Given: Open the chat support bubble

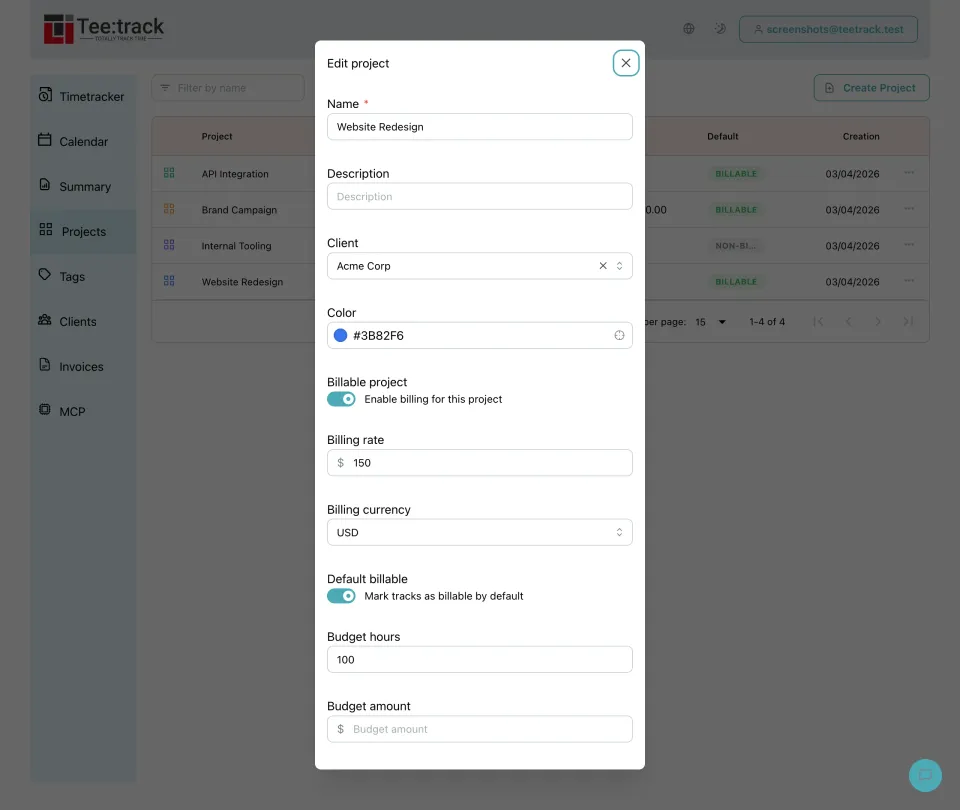Looking at the screenshot, I should (925, 775).
